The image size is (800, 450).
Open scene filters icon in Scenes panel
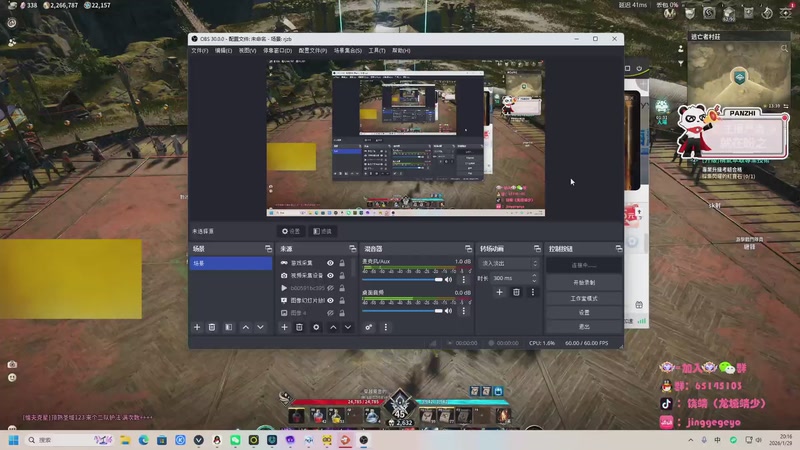229,327
